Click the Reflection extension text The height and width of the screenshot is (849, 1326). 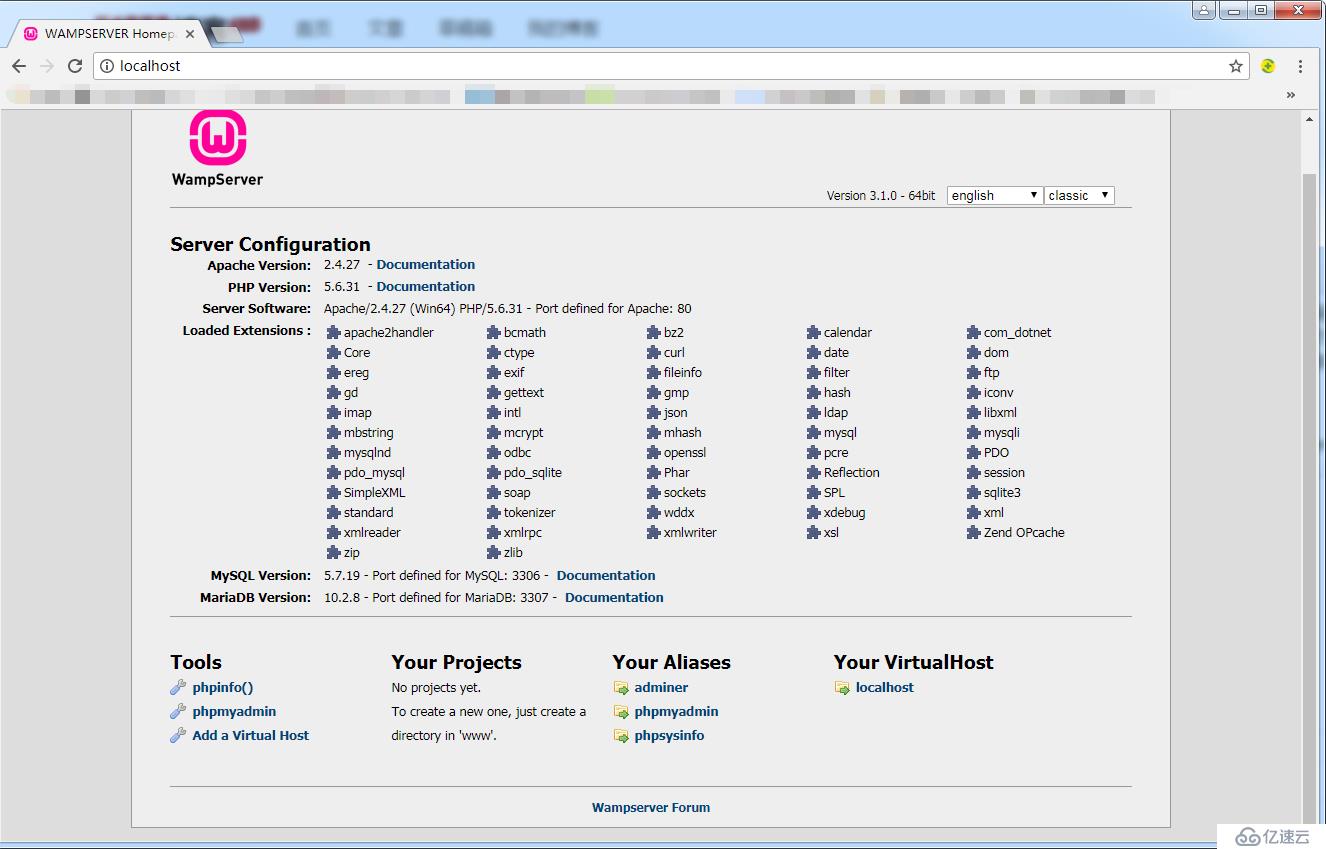tap(852, 473)
